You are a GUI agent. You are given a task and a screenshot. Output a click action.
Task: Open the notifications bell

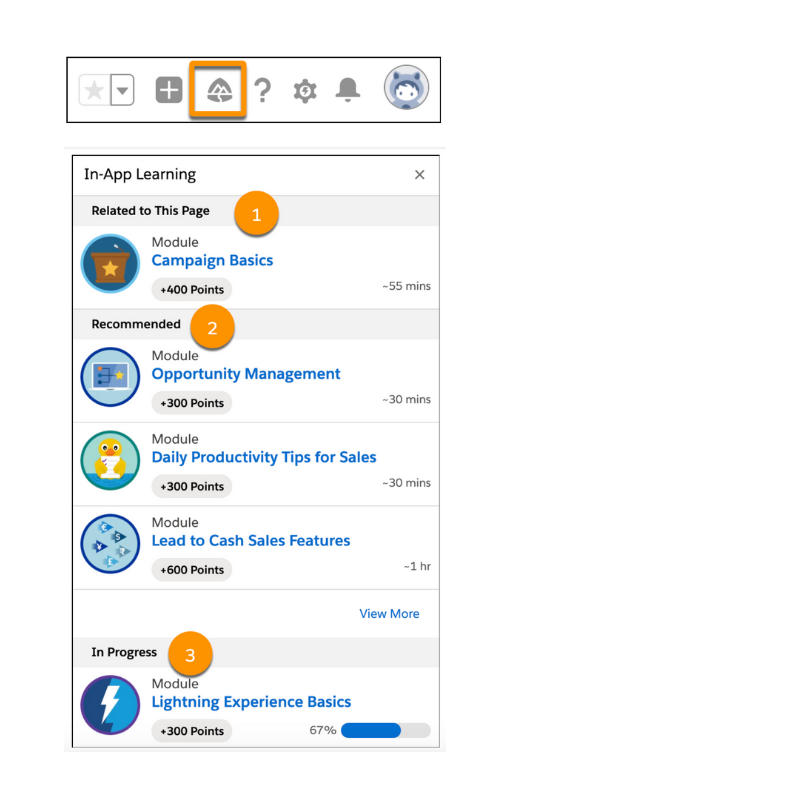(x=348, y=90)
